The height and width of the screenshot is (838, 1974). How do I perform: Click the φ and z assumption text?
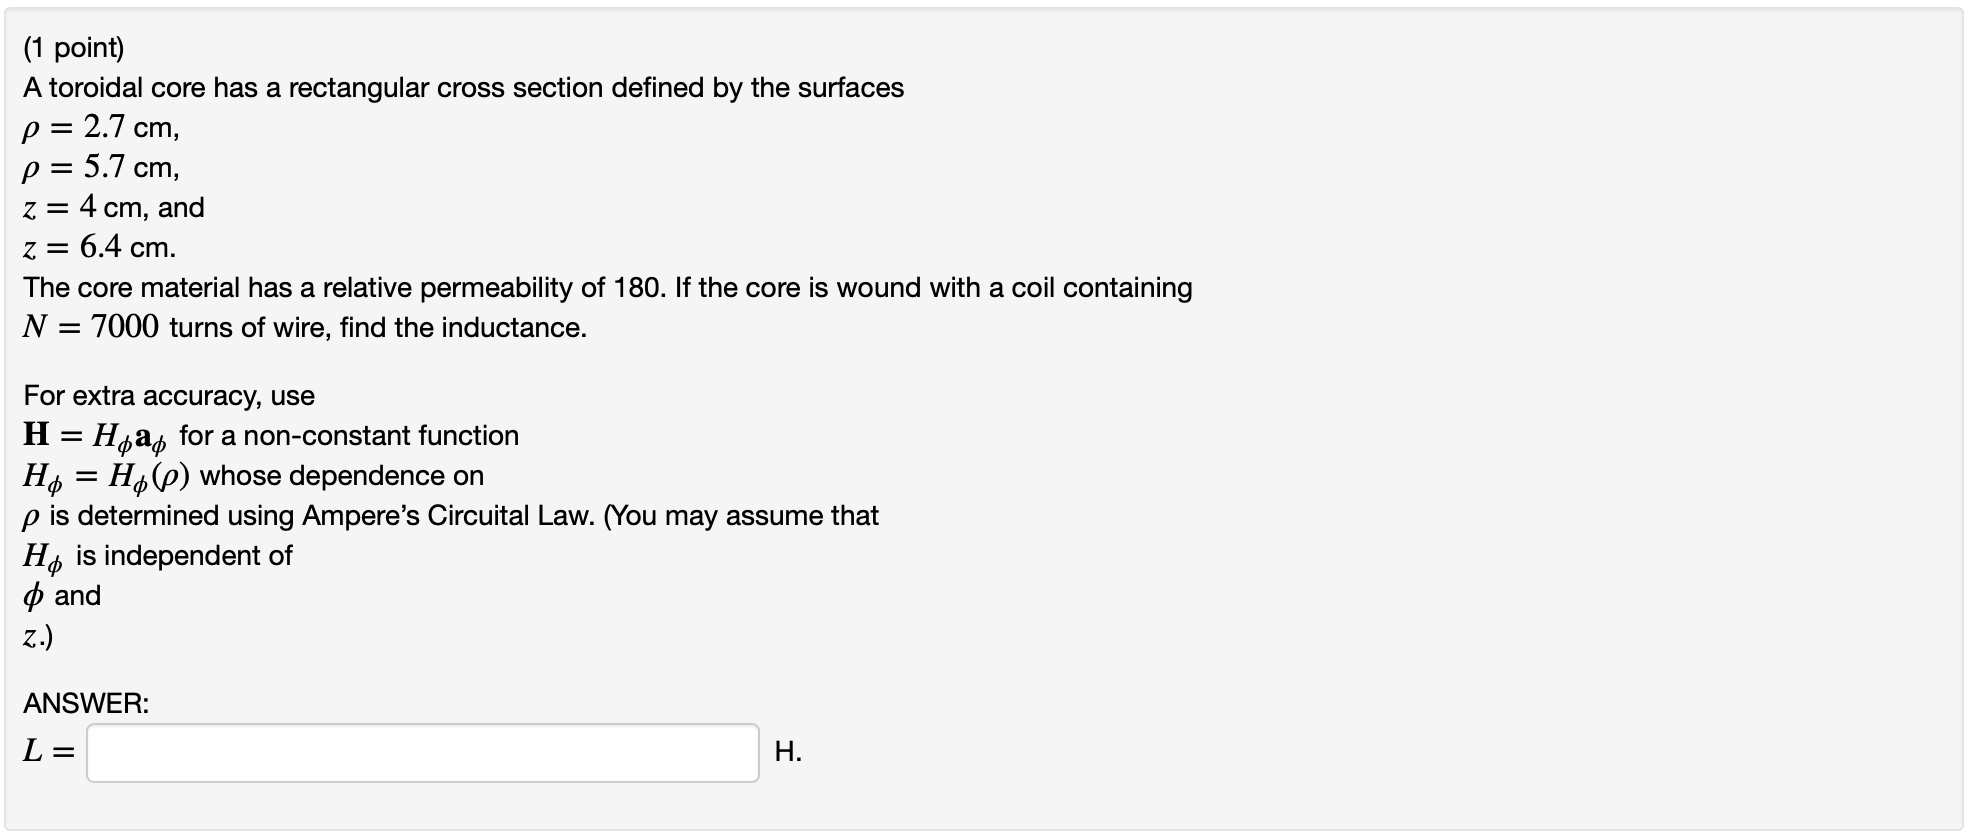(x=62, y=596)
